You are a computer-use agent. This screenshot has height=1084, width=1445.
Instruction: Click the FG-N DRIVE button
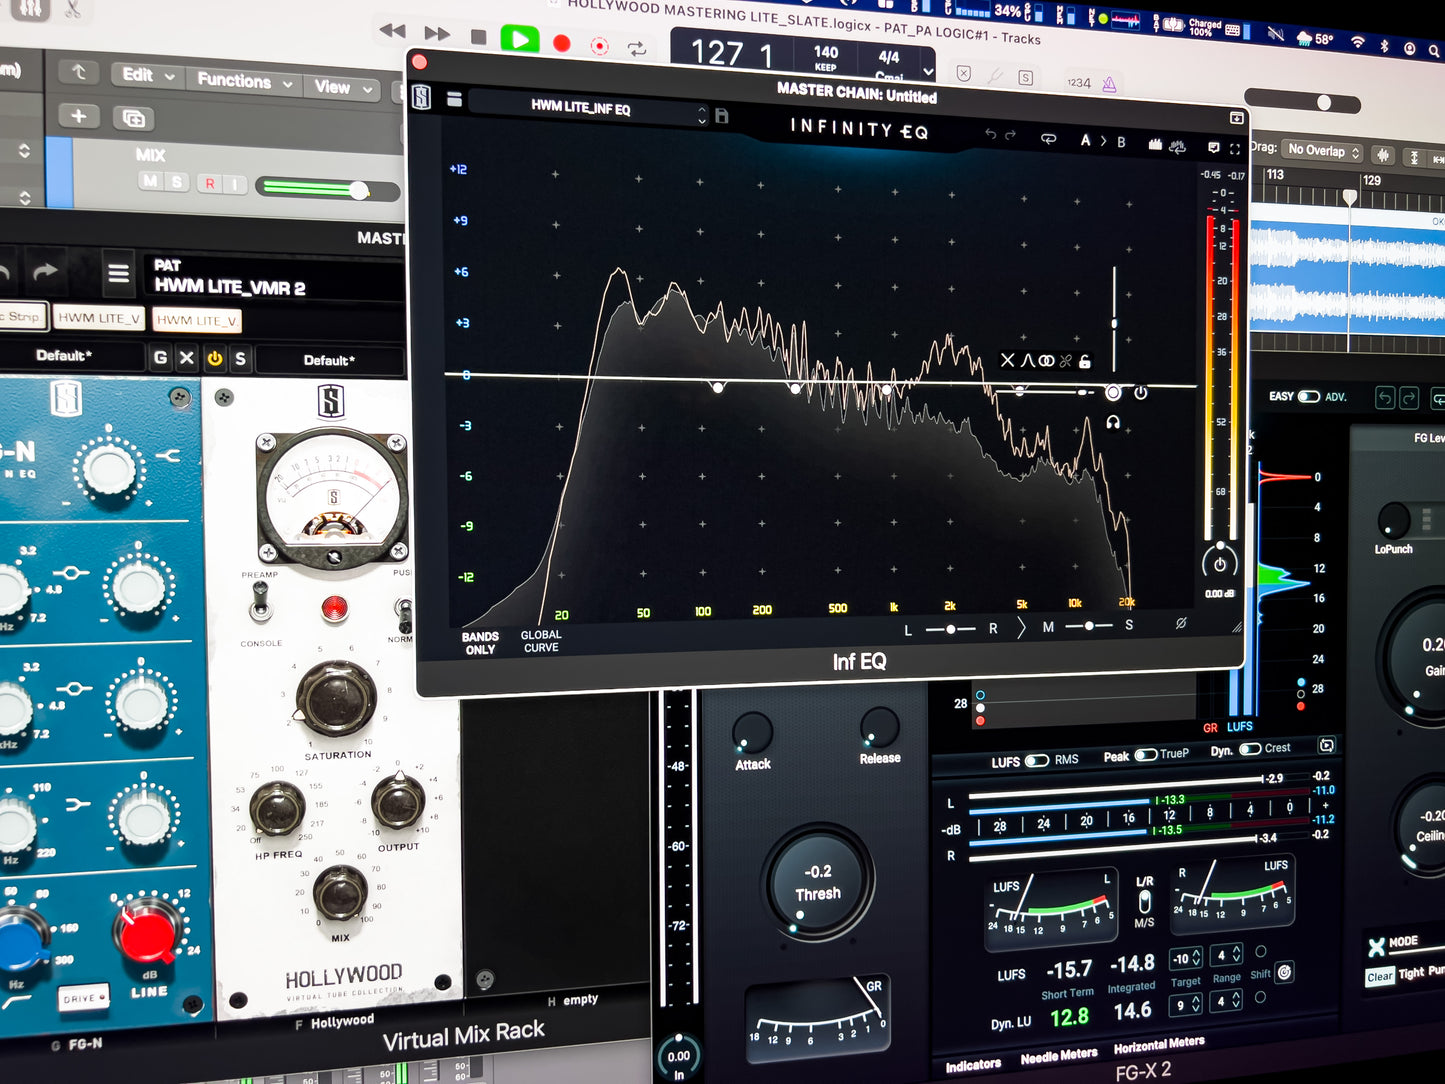pyautogui.click(x=82, y=997)
